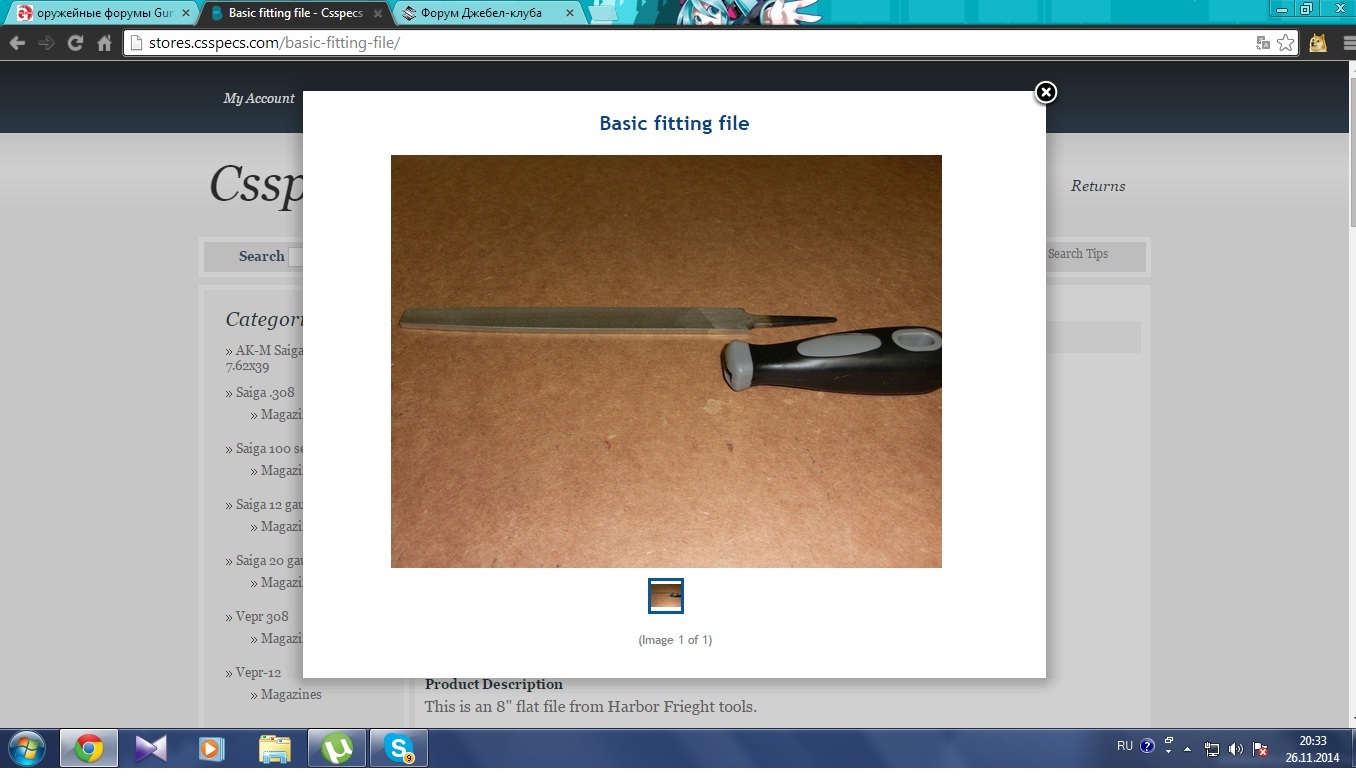The width and height of the screenshot is (1356, 776).
Task: Open the My Account link
Action: pos(258,98)
